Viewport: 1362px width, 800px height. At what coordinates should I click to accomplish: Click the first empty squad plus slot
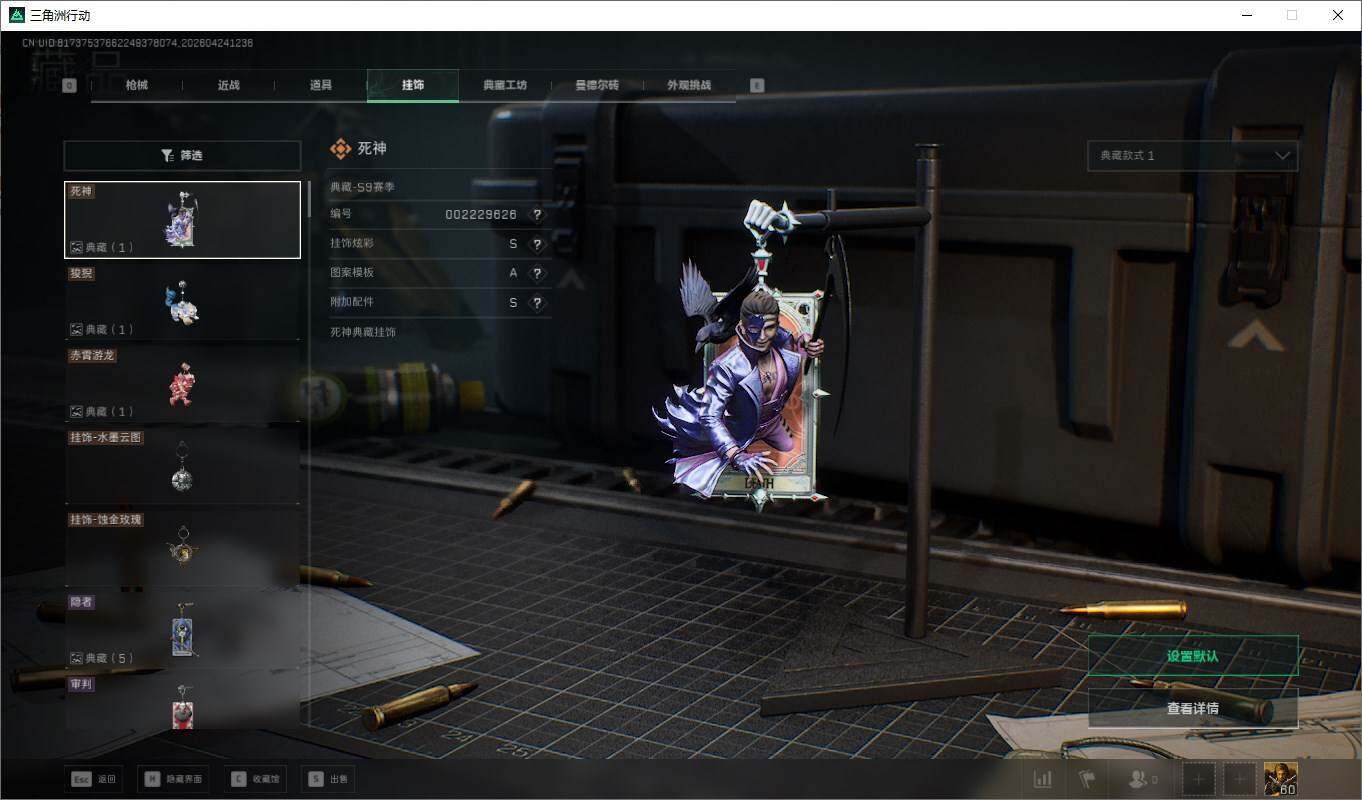click(1199, 779)
